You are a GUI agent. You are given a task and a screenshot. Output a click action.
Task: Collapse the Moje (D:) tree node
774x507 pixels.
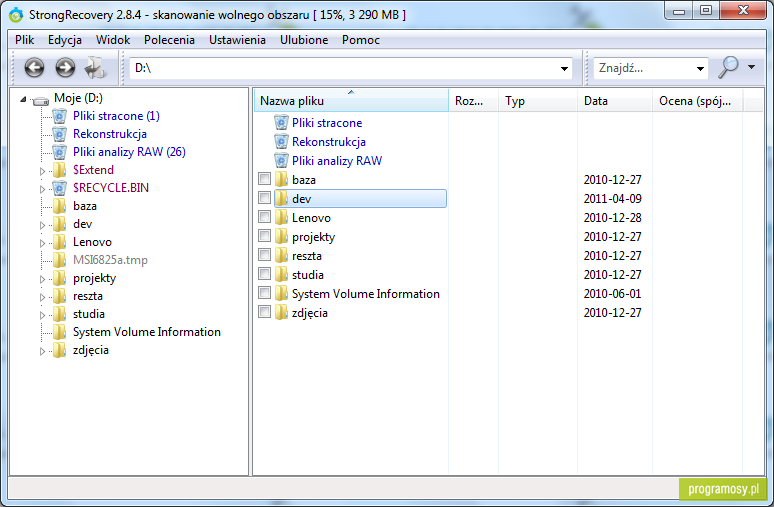click(x=23, y=99)
